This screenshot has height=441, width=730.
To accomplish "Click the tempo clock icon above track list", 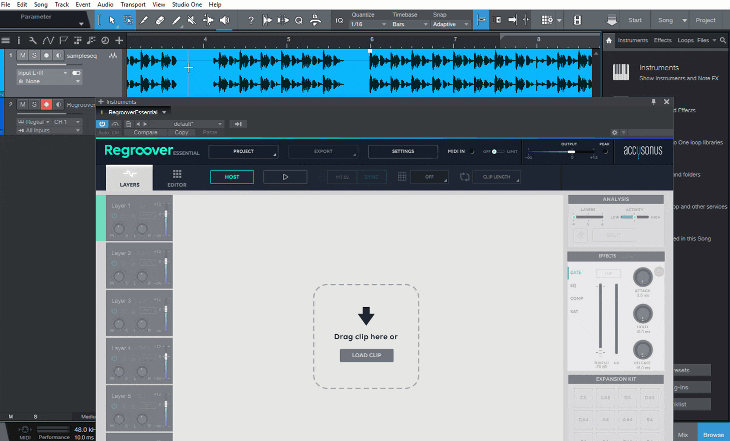I will [x=105, y=41].
